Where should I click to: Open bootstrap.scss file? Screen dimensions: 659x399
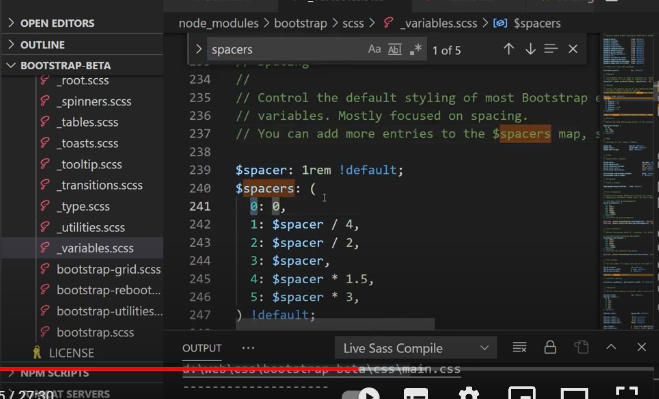point(95,333)
